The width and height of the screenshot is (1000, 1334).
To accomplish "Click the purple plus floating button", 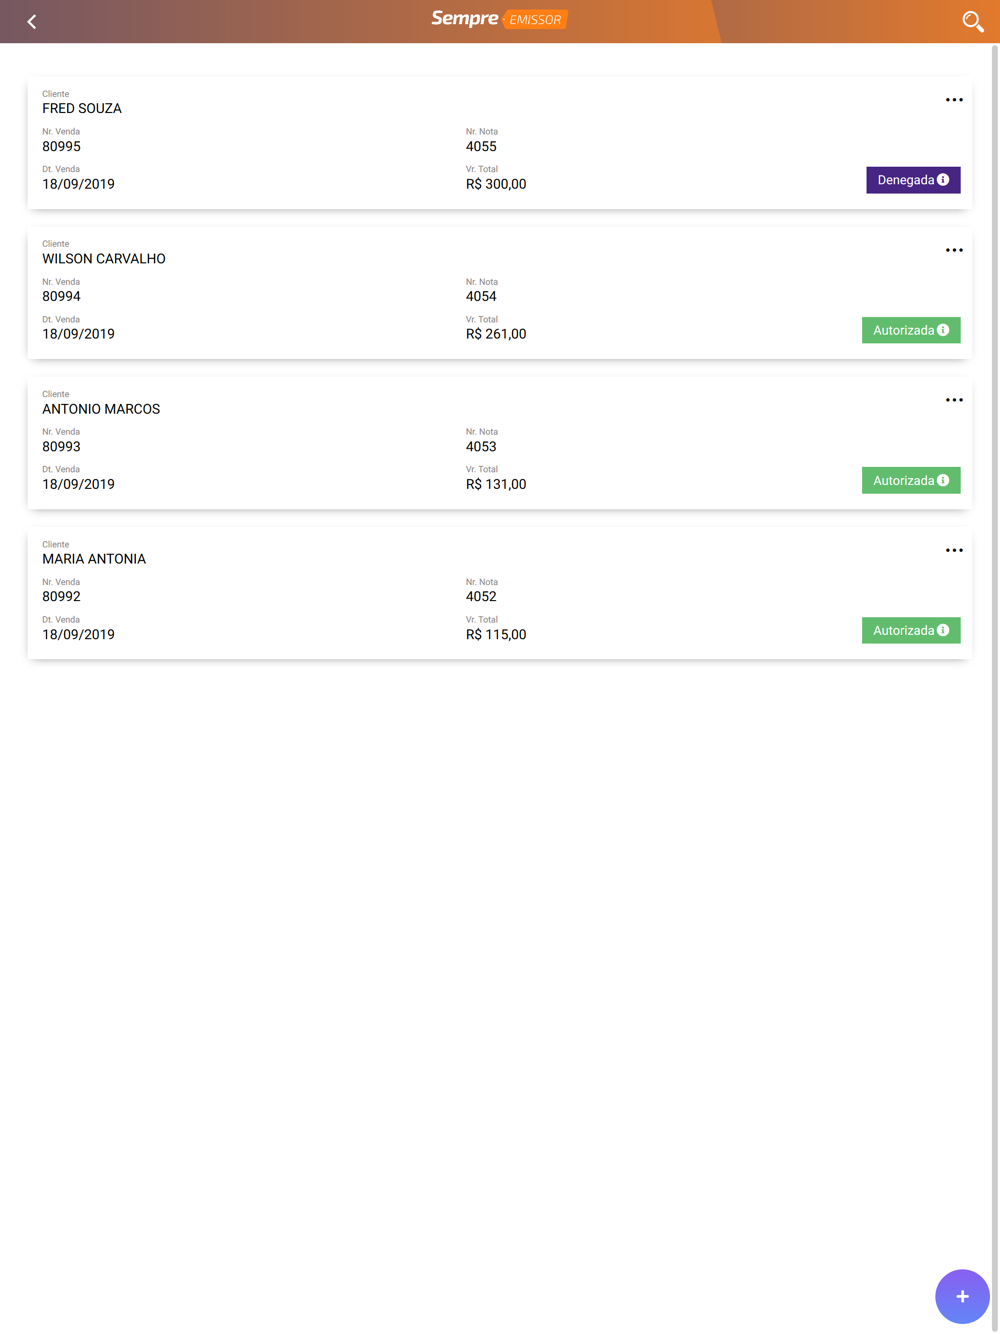I will (962, 1296).
